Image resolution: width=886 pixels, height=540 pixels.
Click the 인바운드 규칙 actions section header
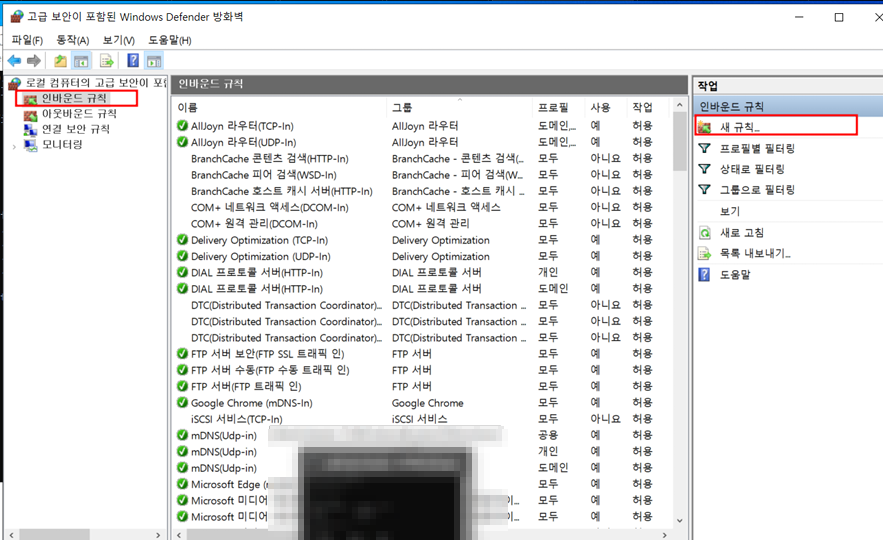pyautogui.click(x=789, y=106)
